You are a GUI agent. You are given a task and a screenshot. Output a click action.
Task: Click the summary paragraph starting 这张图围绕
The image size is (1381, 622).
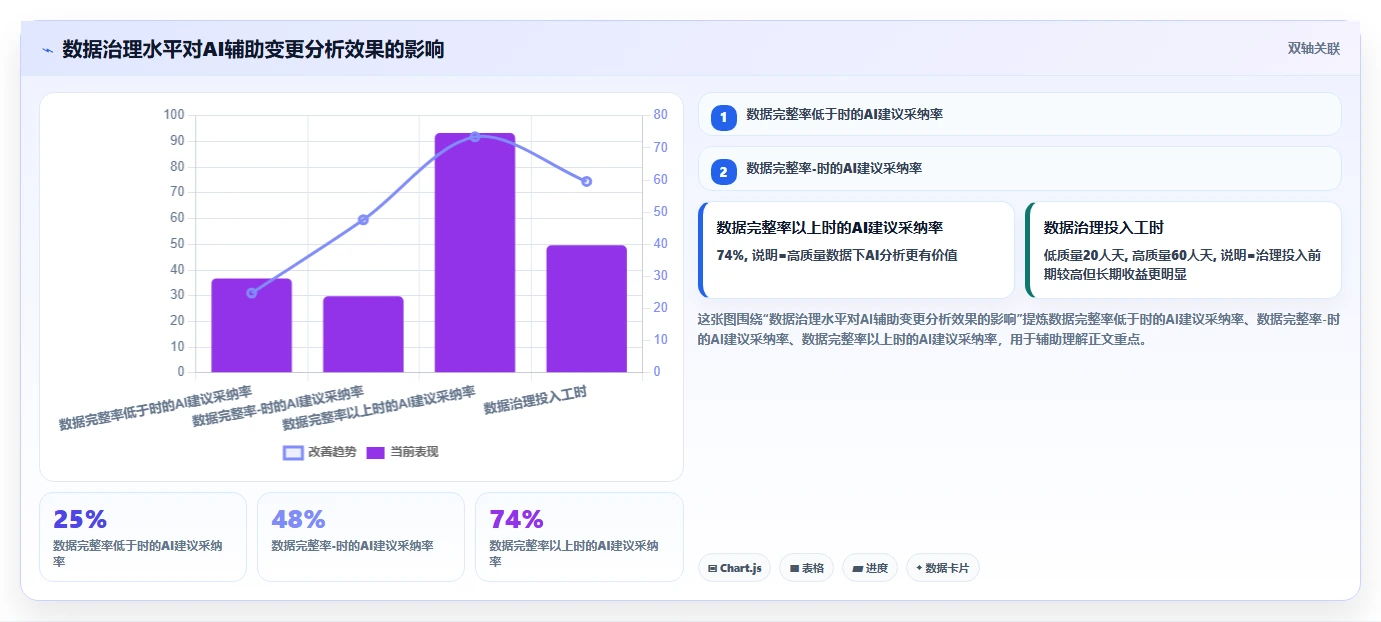(1019, 329)
